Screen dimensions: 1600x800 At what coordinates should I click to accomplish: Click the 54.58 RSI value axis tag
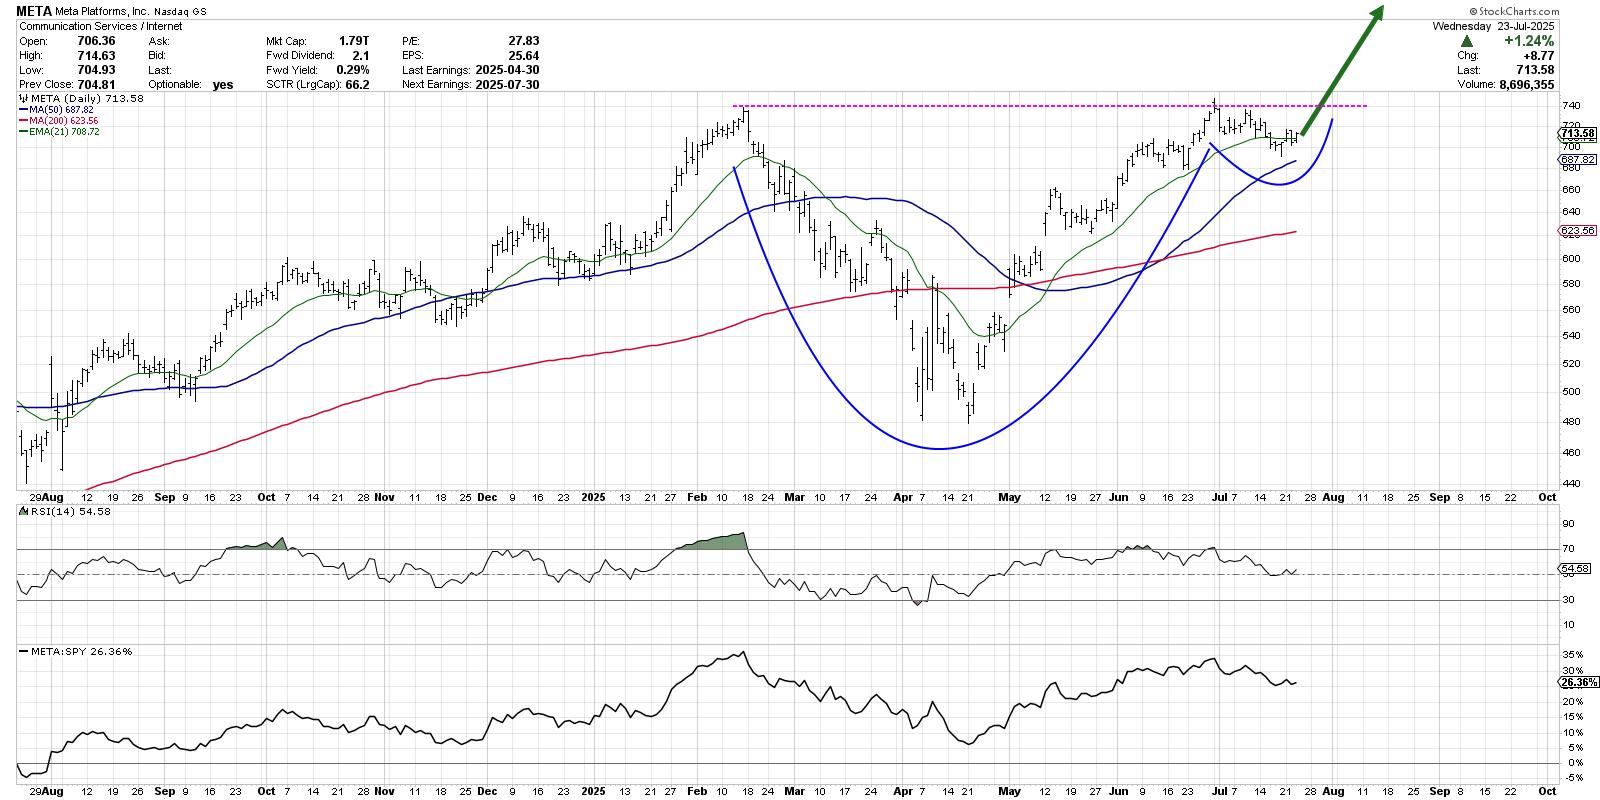pyautogui.click(x=1575, y=569)
